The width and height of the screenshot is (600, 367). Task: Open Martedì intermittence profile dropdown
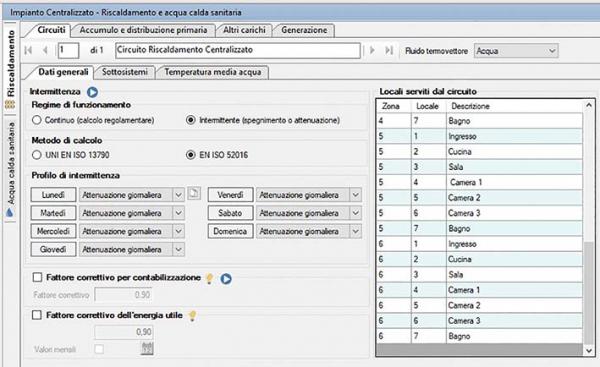132,213
